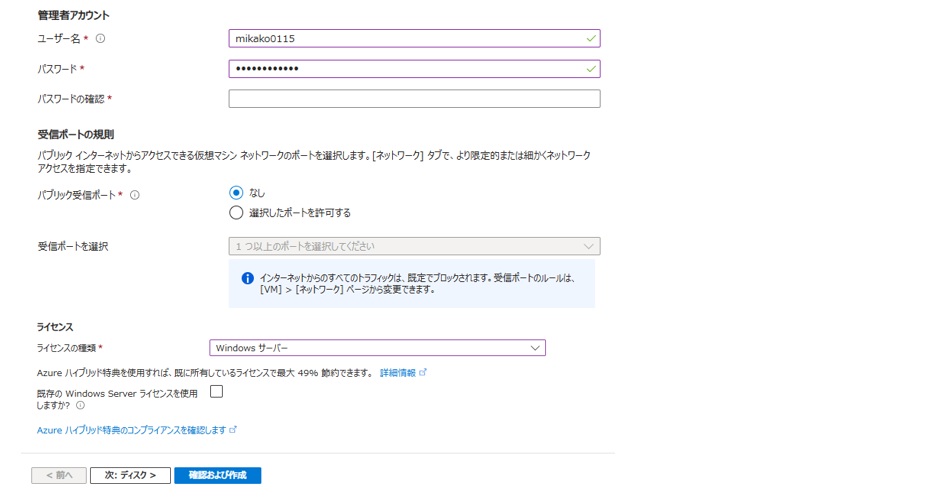Enable the 既存の Windows Server ライセンス checkbox
Viewport: 941px width, 501px height.
tap(216, 392)
